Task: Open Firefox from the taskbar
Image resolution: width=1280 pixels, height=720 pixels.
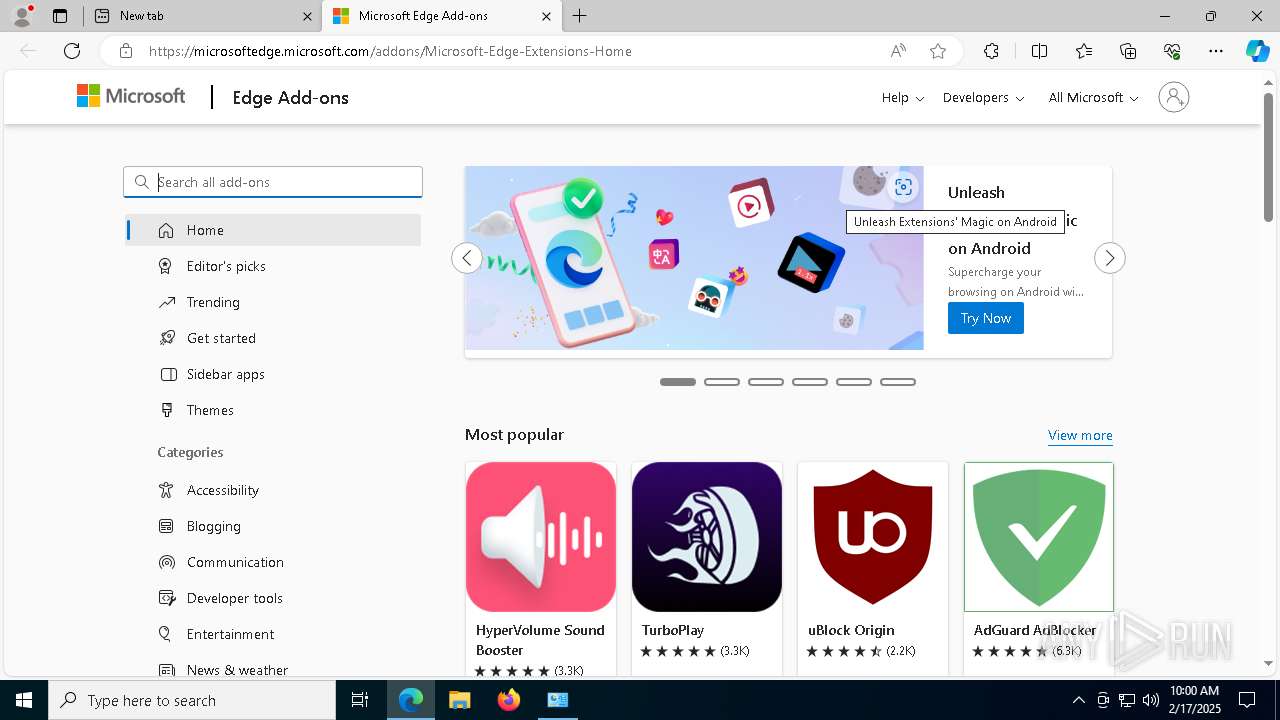Action: [509, 700]
